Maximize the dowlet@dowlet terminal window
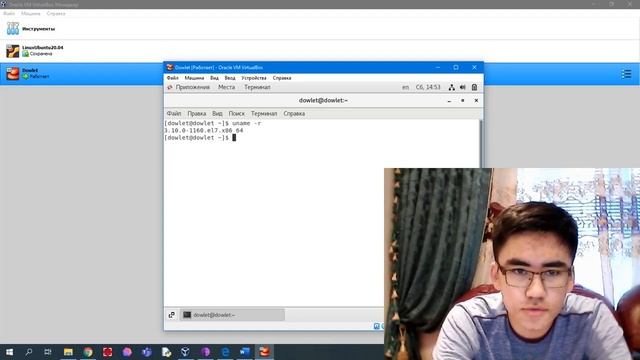 pyautogui.click(x=463, y=100)
